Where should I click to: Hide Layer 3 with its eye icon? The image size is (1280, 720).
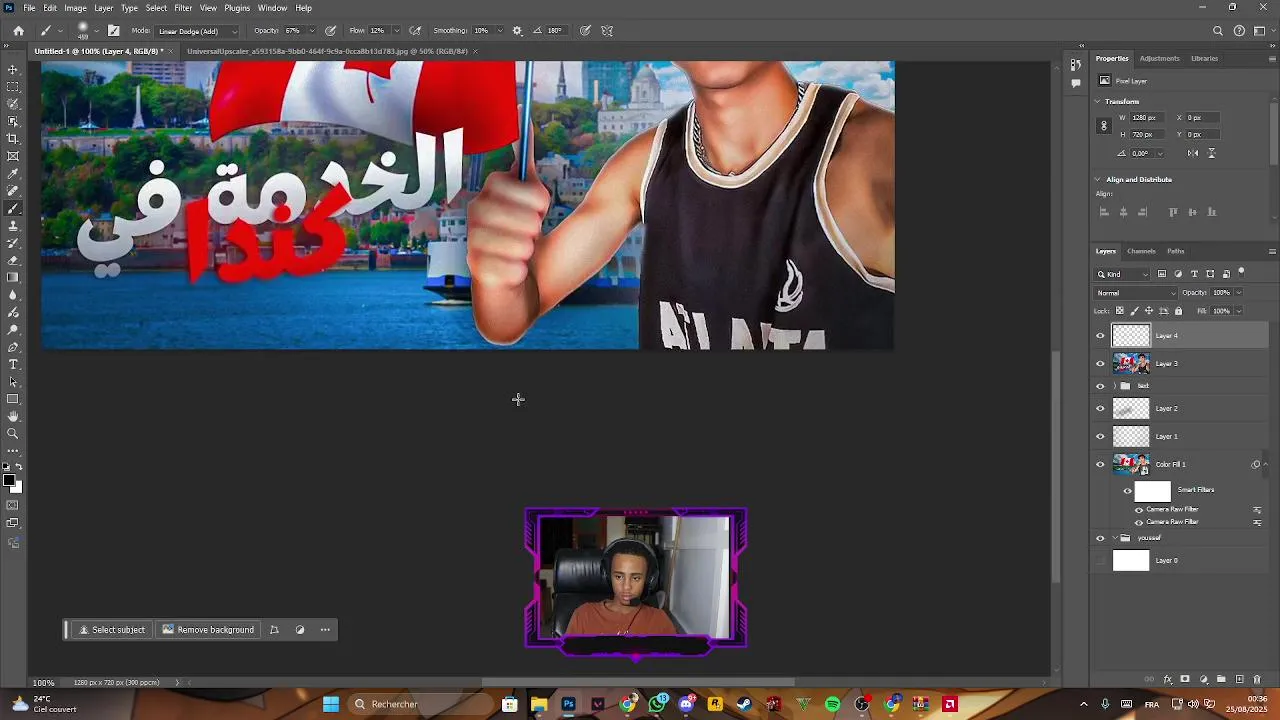tap(1100, 364)
